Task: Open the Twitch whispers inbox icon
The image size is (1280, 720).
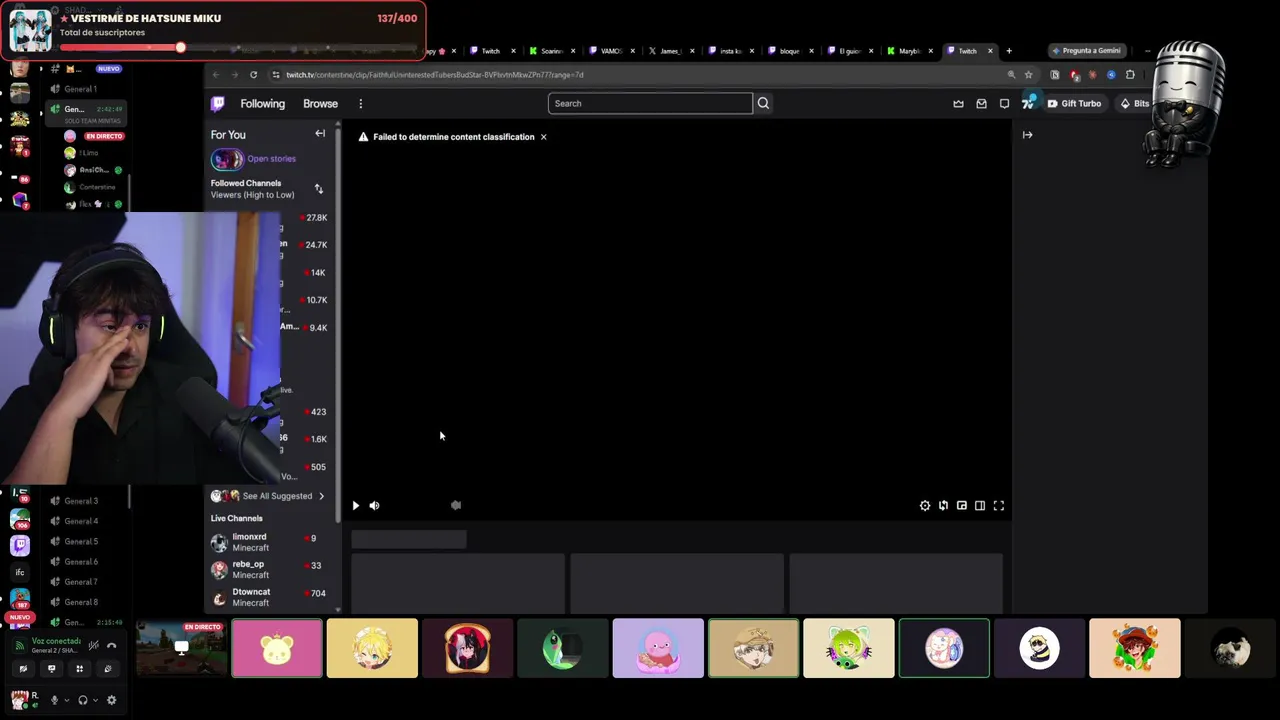Action: (981, 104)
